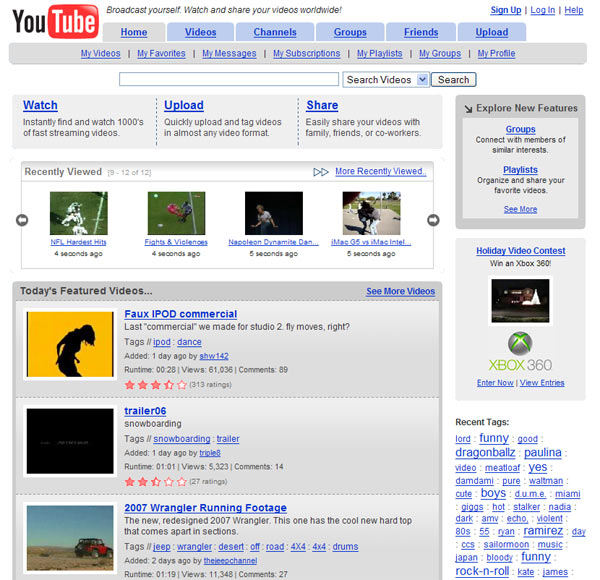
Task: Focus the search text field
Action: click(x=229, y=79)
